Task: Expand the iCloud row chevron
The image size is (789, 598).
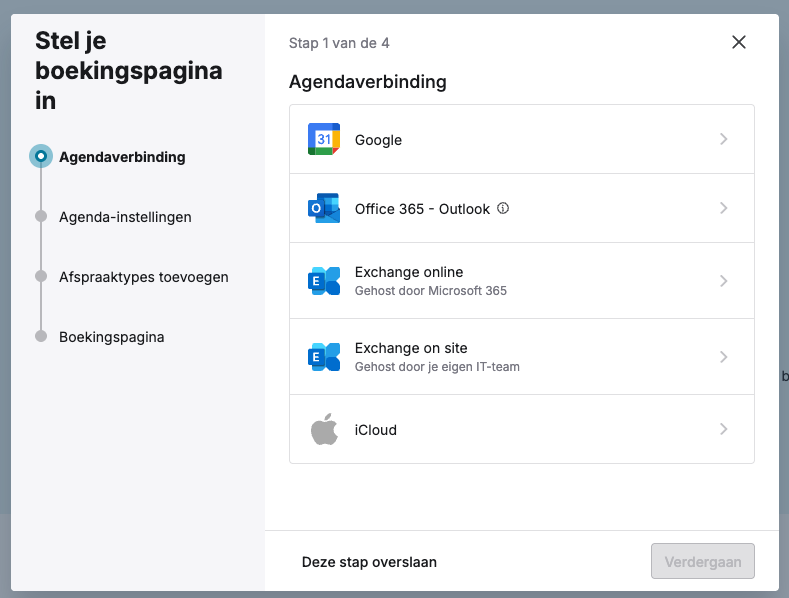Action: coord(723,429)
